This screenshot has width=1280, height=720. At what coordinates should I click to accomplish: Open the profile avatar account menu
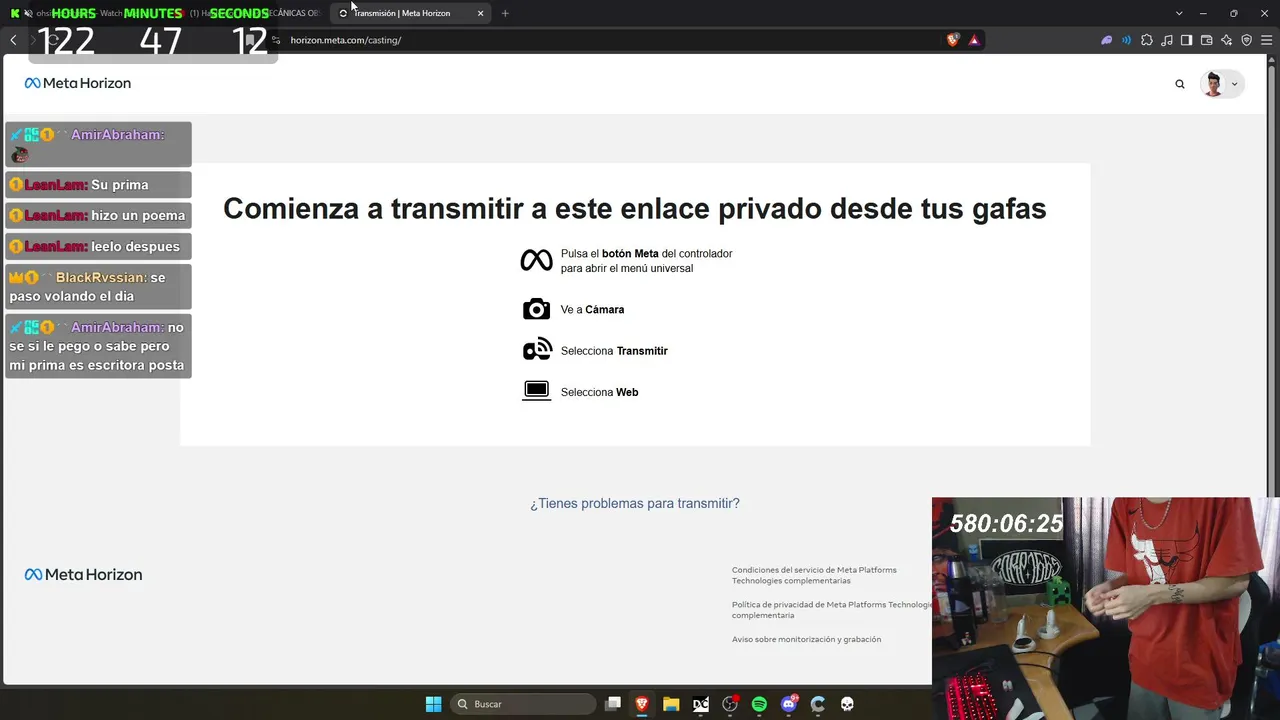coord(1221,84)
